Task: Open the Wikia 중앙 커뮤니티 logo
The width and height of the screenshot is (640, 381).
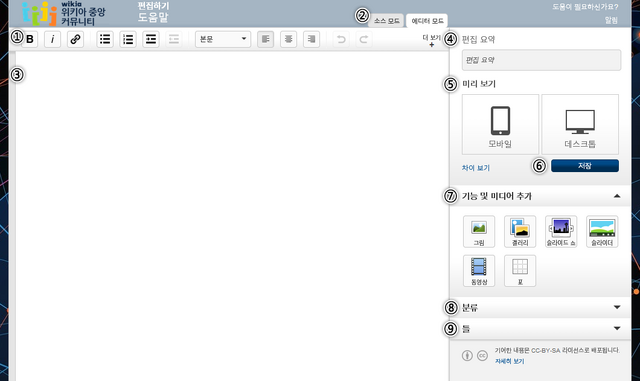Action: coord(64,13)
